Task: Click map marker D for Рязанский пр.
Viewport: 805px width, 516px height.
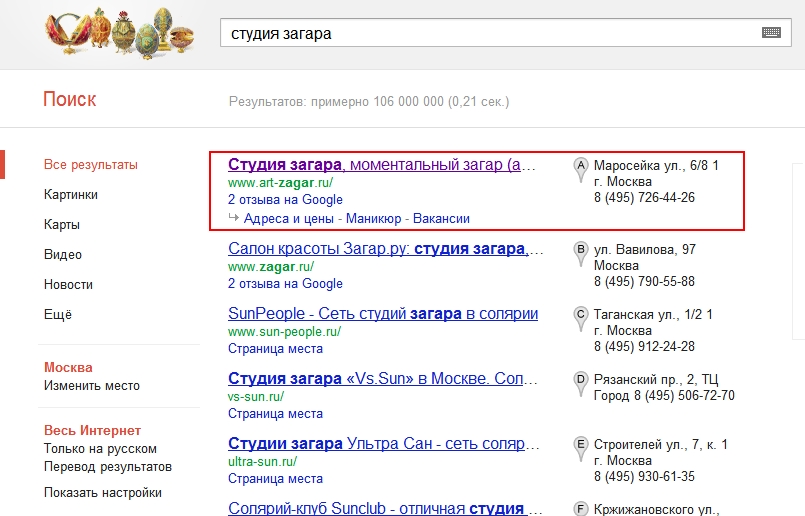Action: [x=581, y=384]
